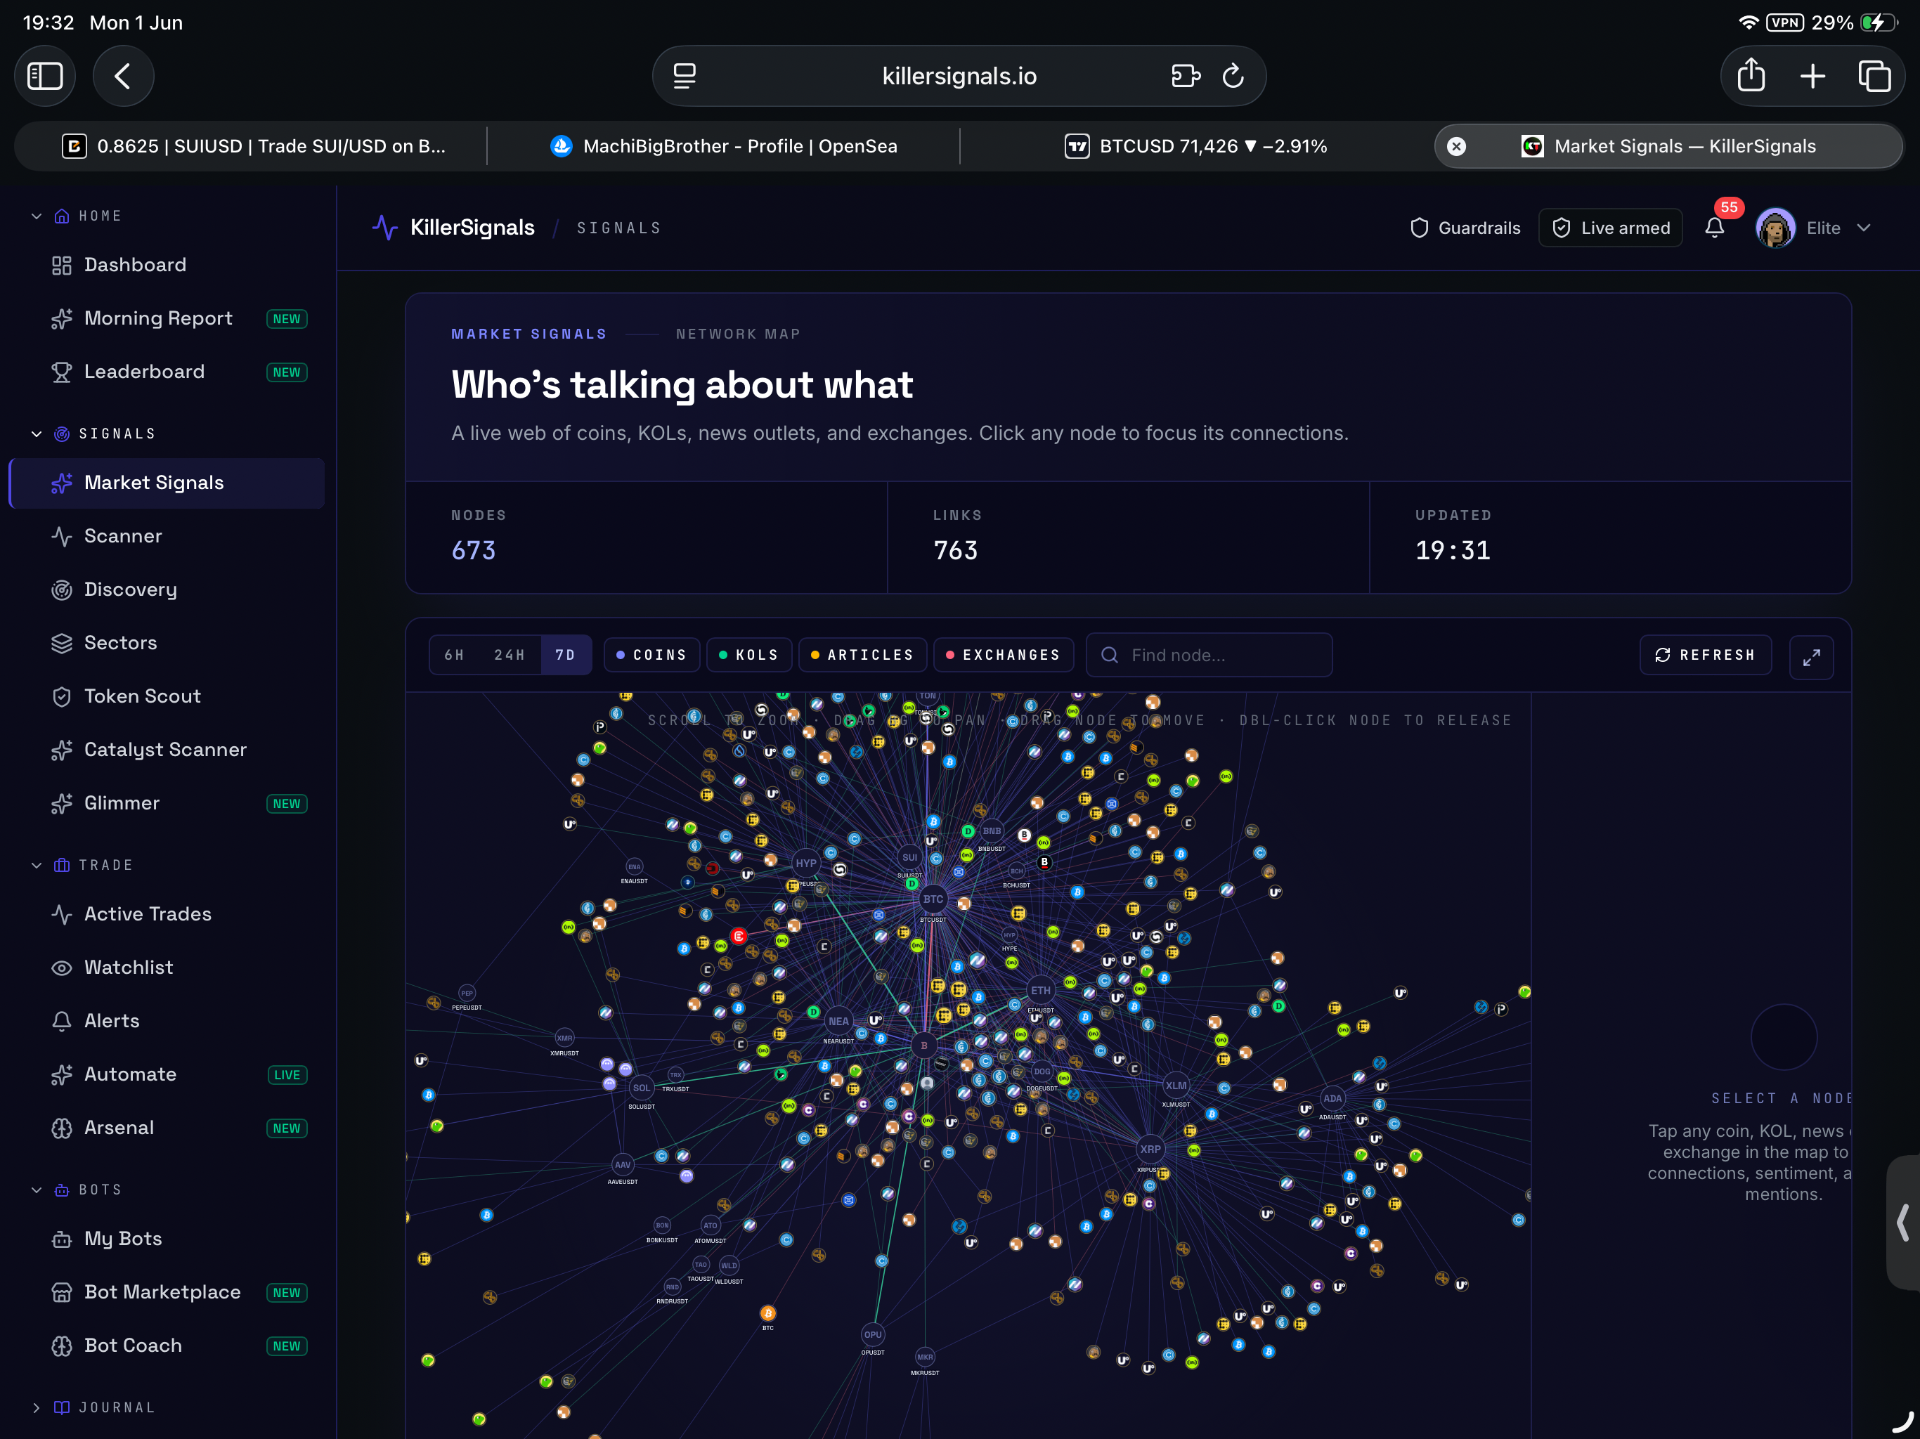
Task: Select the 24H time range
Action: [x=509, y=655]
